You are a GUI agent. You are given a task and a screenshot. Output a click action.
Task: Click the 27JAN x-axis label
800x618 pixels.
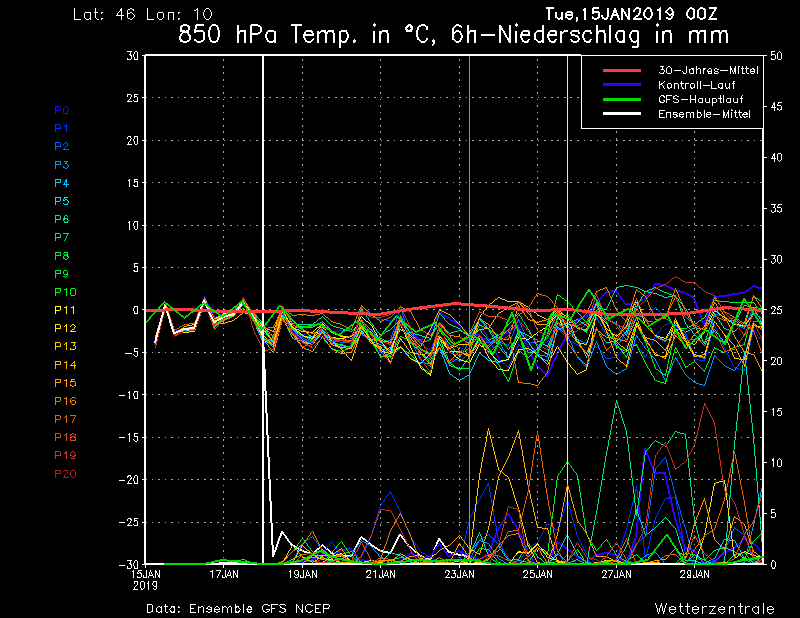[x=616, y=575]
